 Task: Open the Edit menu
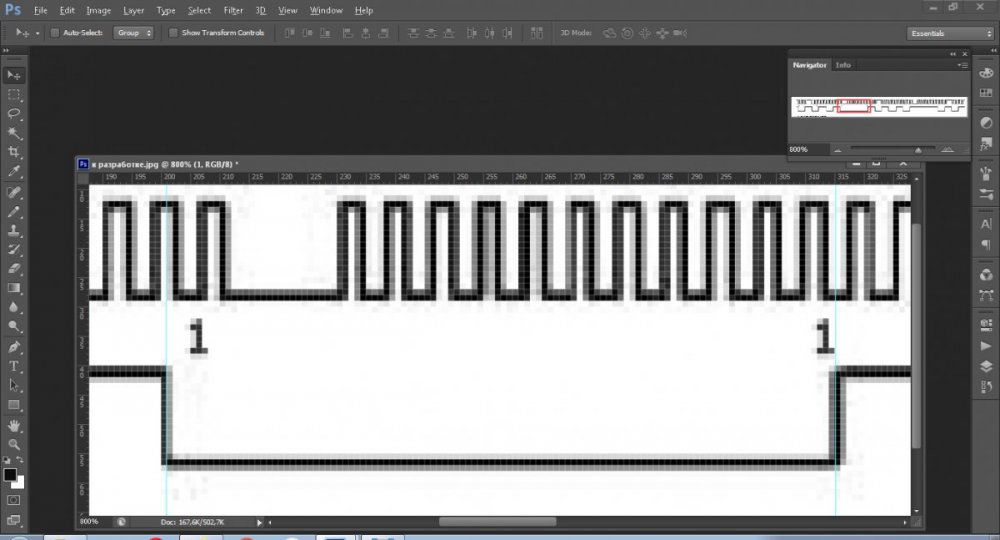[x=67, y=10]
